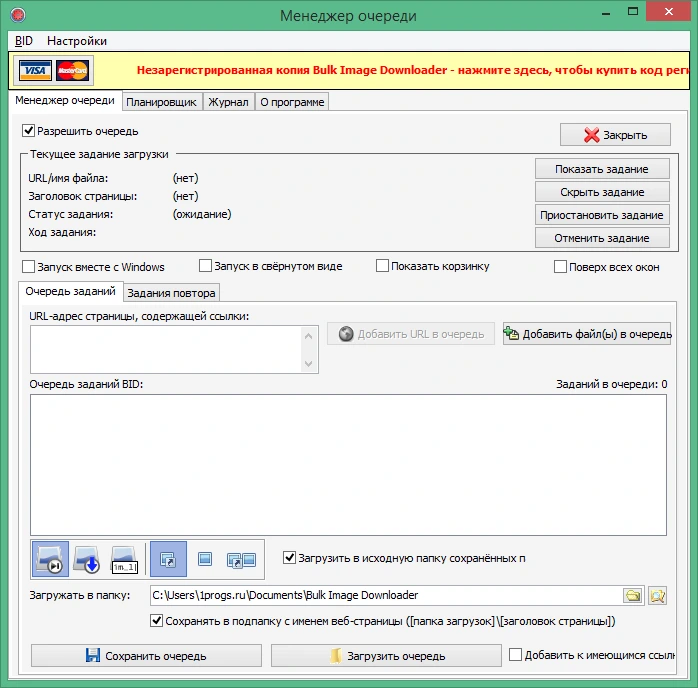Screen dimensions: 698x688
Task: Check 'Добавить к имеющимся ссылкам' box
Action: pos(515,655)
